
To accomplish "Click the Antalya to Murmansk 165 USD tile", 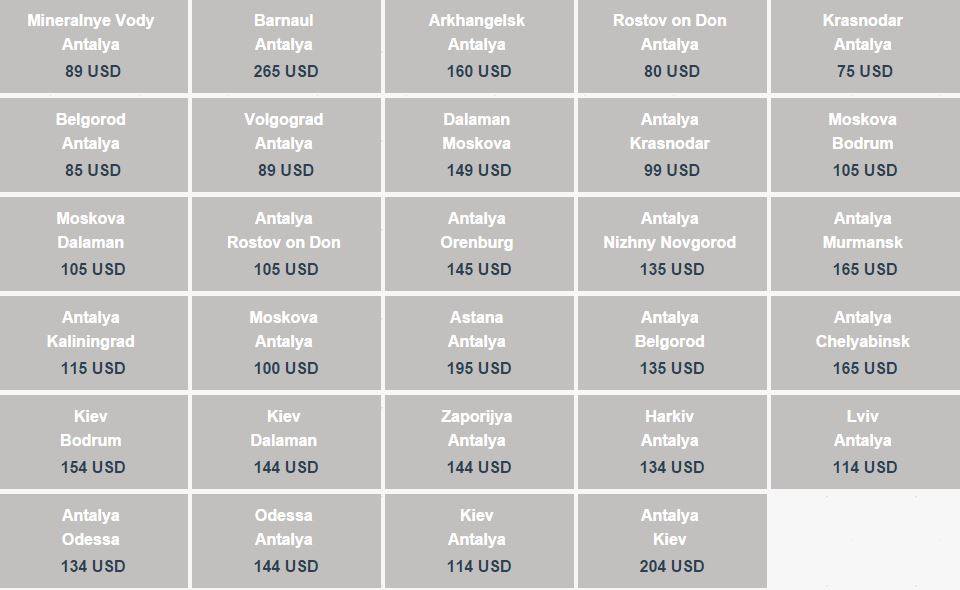I will [865, 244].
